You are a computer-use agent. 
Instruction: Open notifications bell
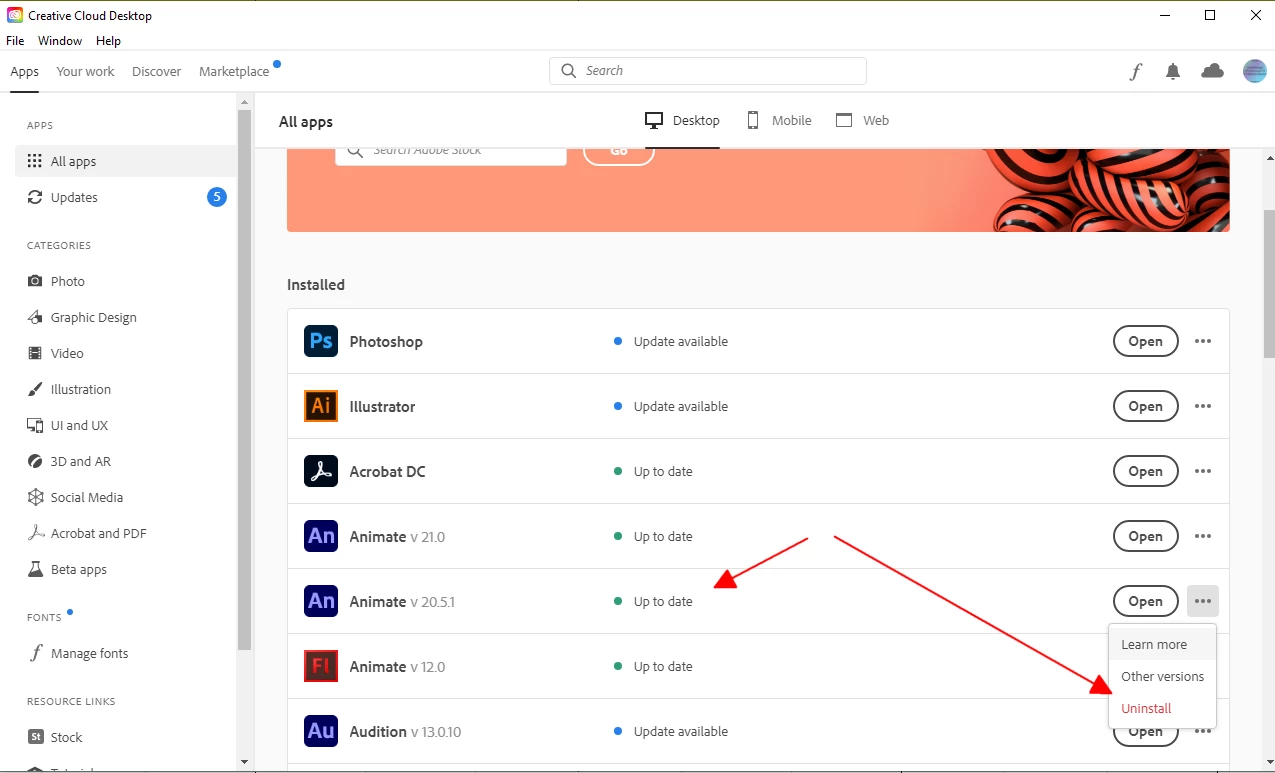click(1173, 71)
